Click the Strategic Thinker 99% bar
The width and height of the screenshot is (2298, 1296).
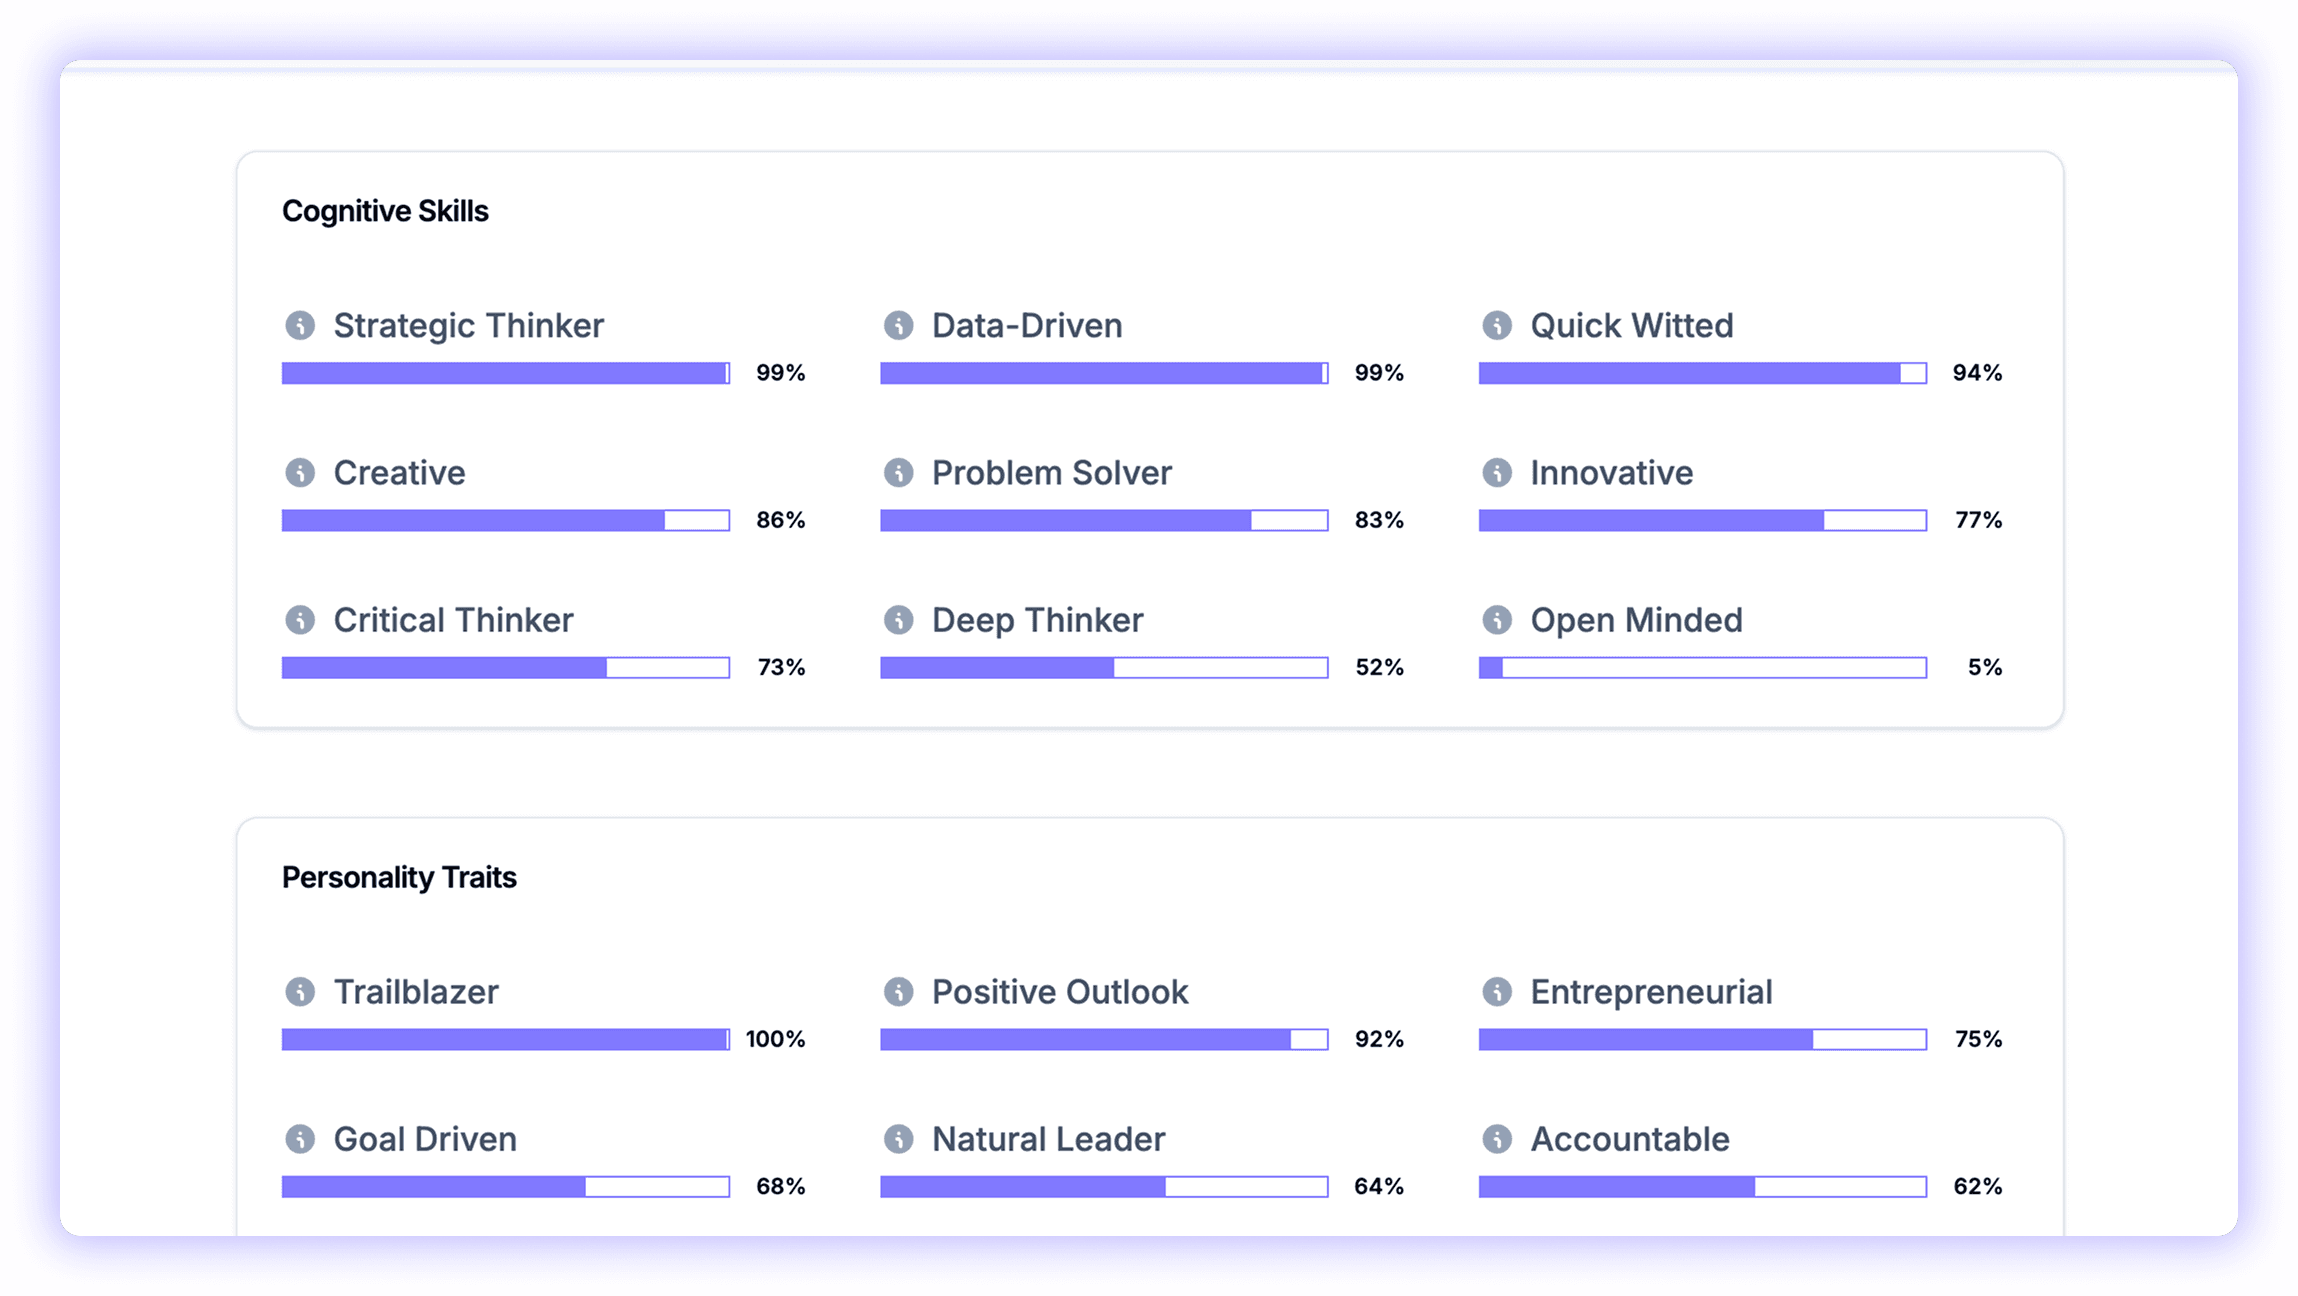pos(505,373)
